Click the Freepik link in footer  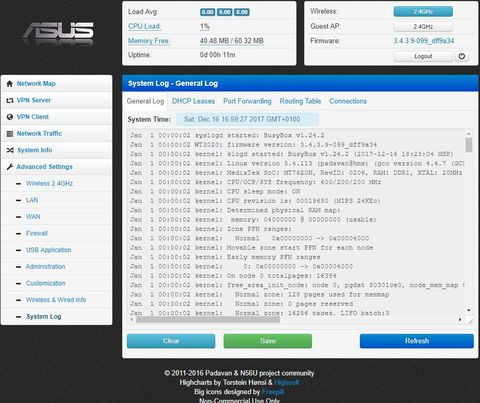273,392
